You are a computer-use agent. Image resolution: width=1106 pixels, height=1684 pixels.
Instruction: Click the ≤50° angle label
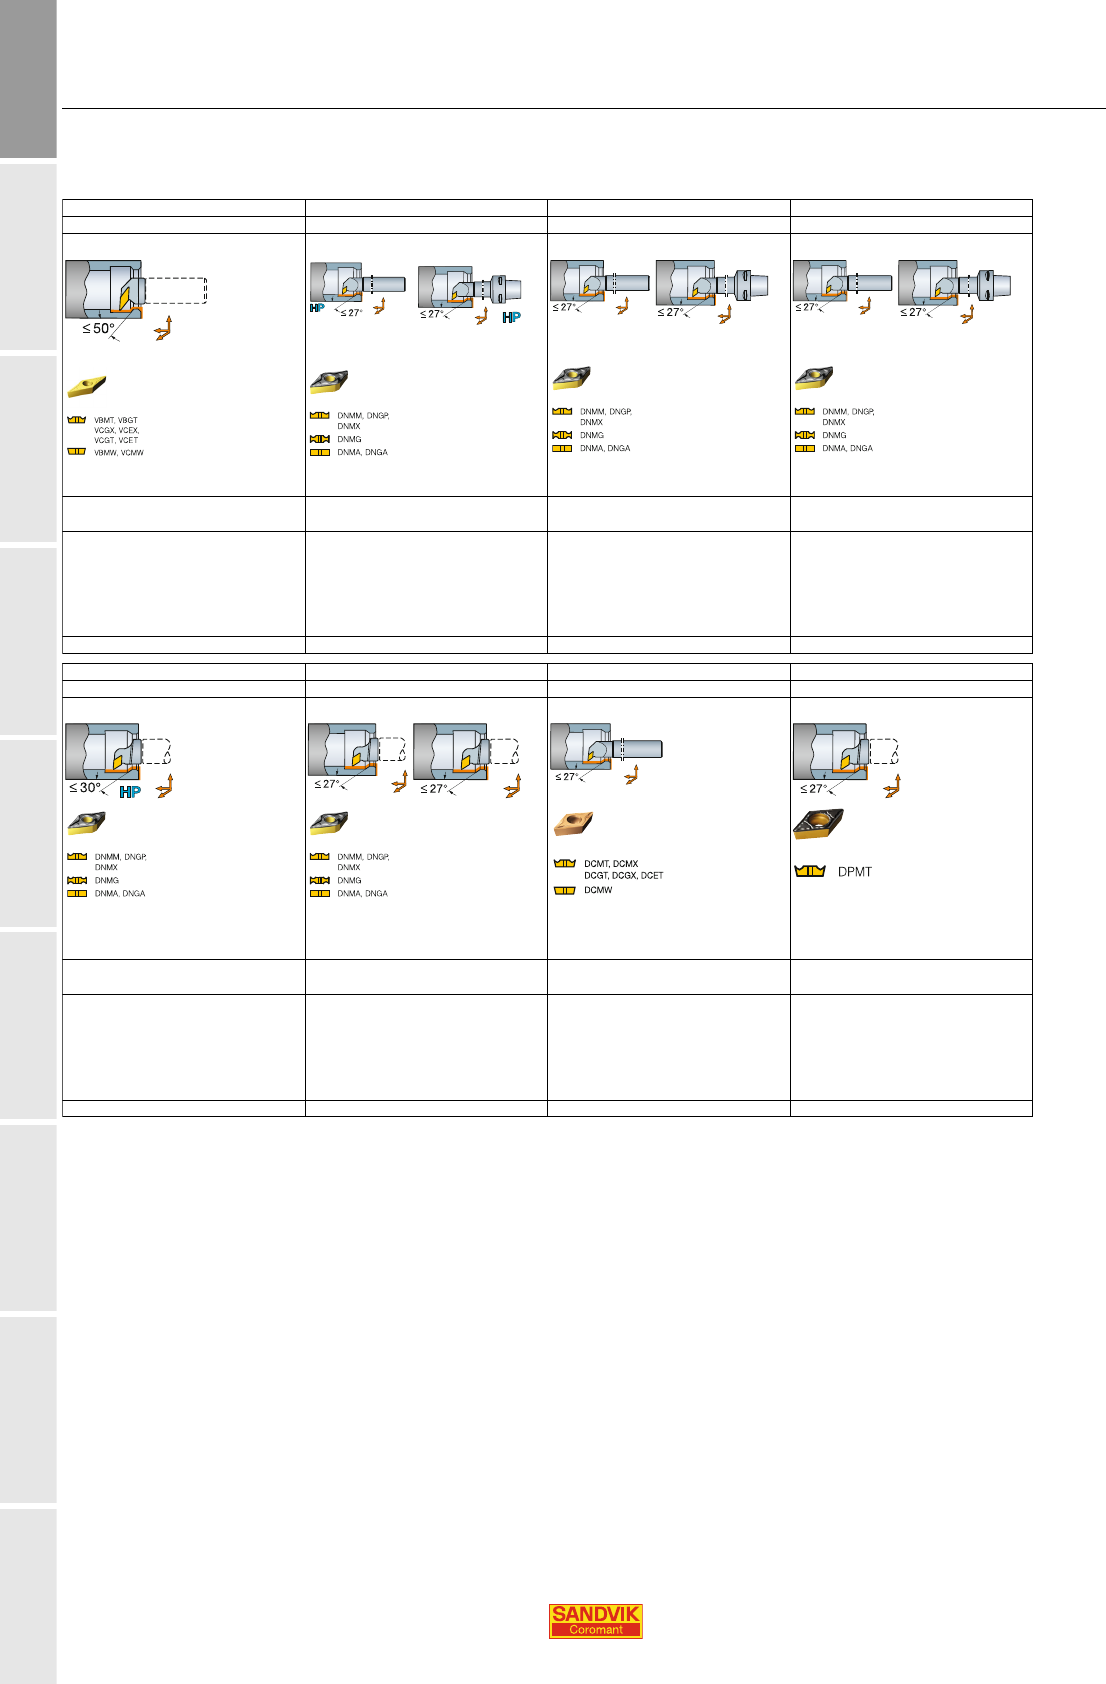[x=98, y=329]
